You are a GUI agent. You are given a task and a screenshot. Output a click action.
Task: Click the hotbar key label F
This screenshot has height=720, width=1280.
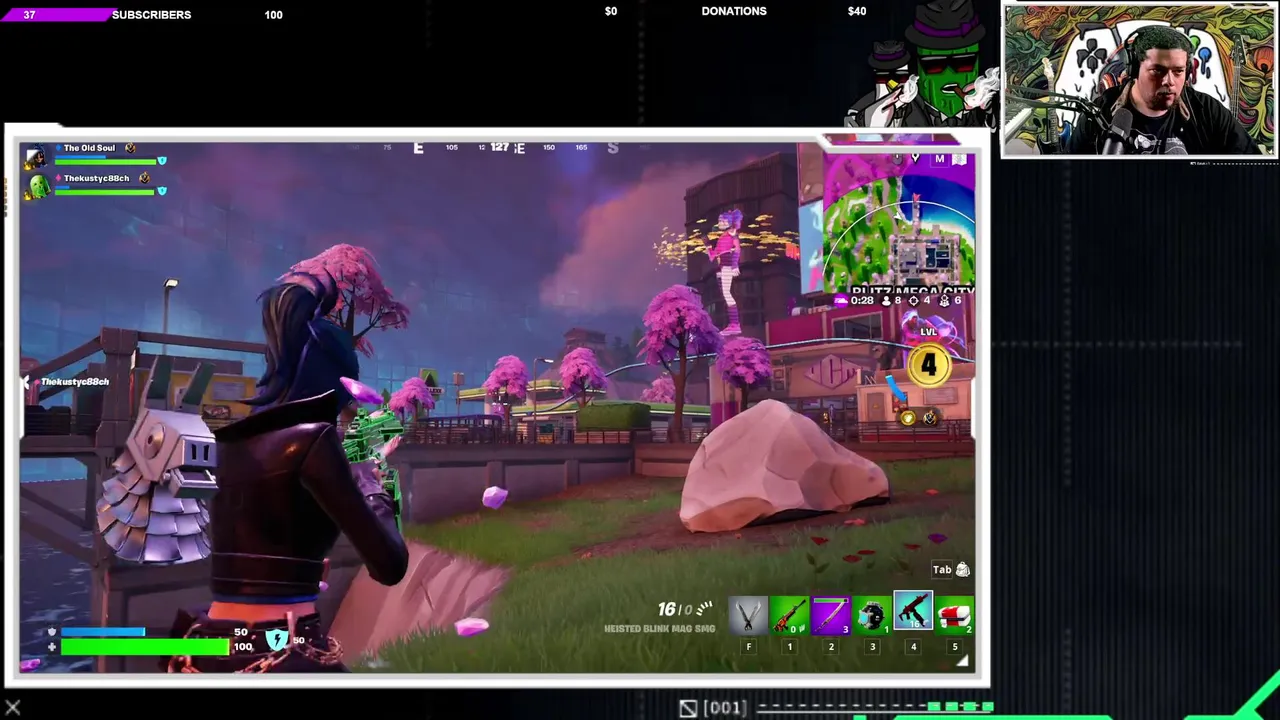point(748,647)
